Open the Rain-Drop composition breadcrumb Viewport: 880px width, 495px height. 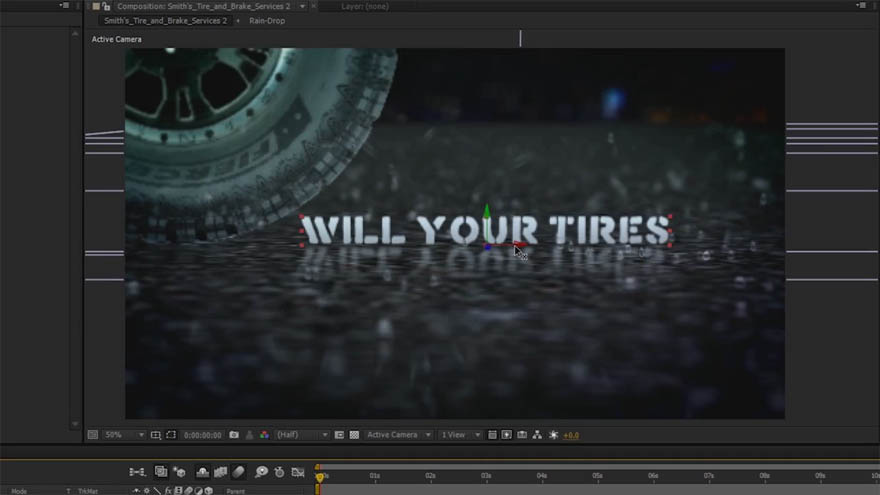click(267, 21)
